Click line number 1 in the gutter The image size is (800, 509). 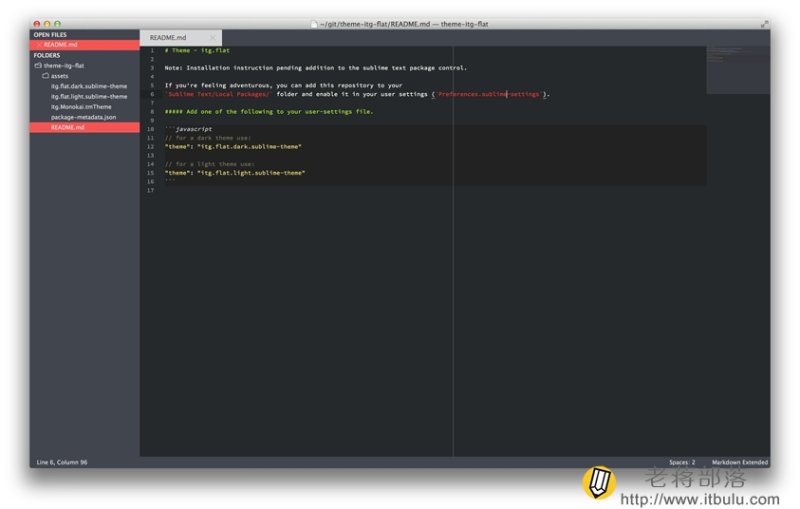tap(152, 50)
